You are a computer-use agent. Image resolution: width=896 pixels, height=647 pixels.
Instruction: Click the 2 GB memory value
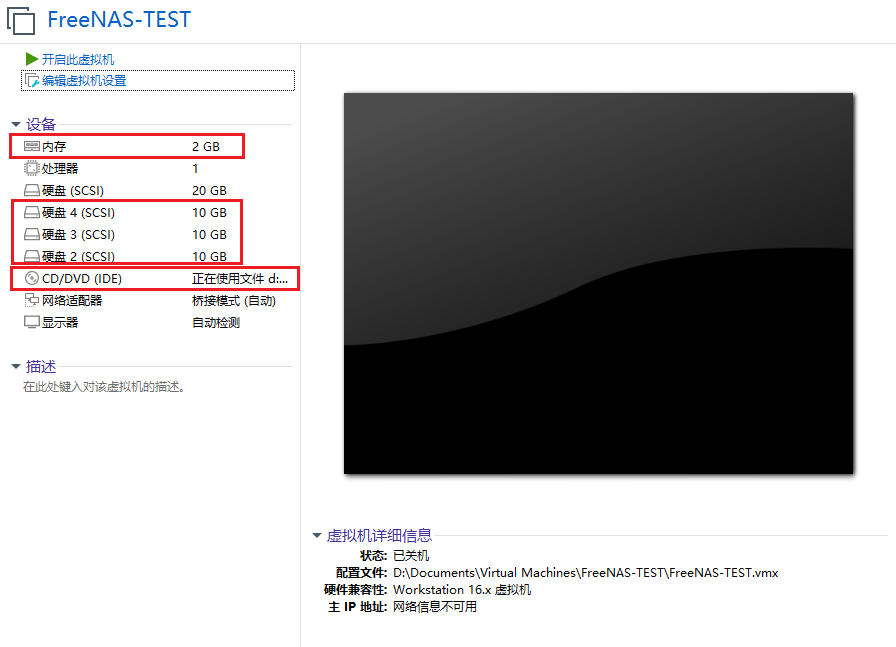[206, 147]
